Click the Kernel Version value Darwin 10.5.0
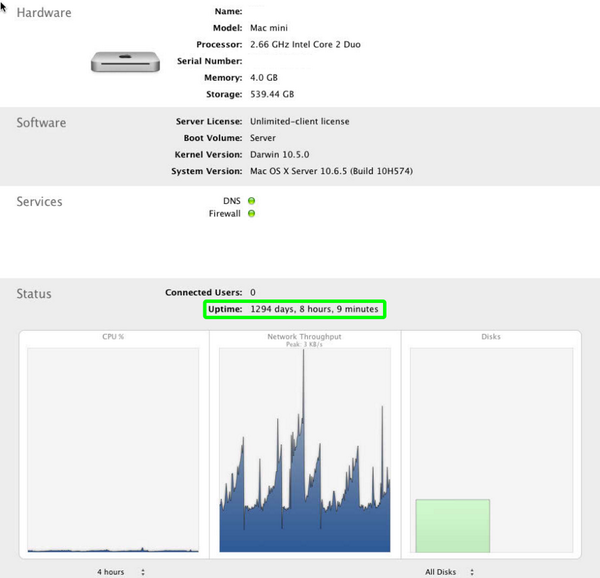This screenshot has height=578, width=600. pyautogui.click(x=280, y=155)
